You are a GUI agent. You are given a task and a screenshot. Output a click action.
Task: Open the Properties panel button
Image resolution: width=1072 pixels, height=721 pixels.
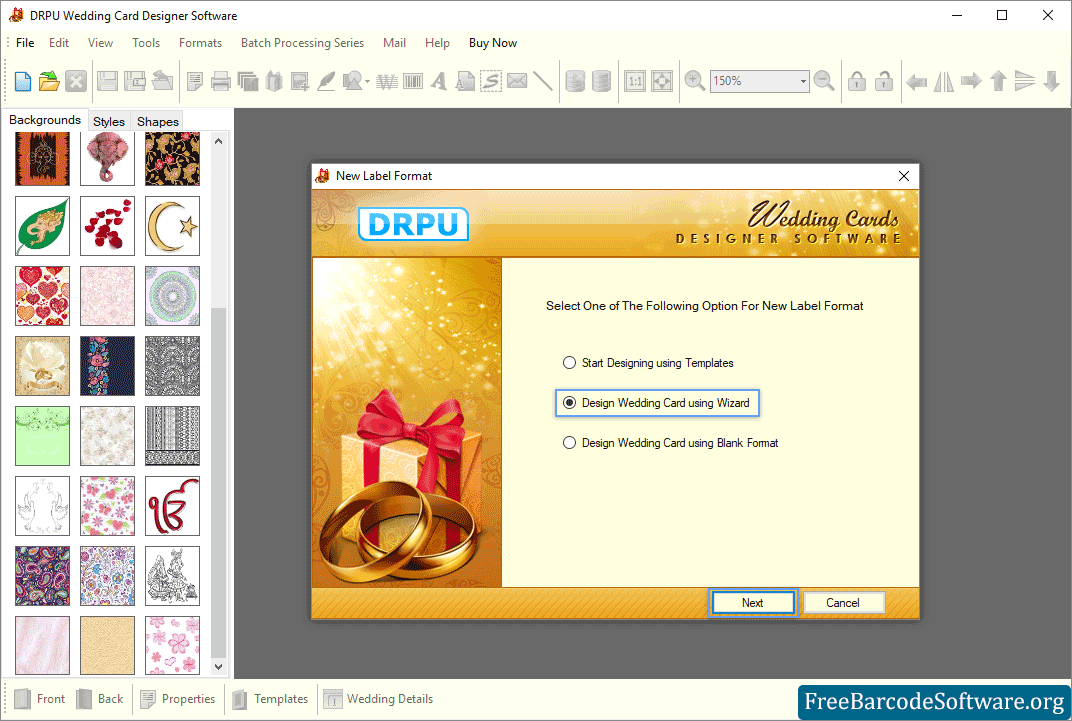[178, 699]
